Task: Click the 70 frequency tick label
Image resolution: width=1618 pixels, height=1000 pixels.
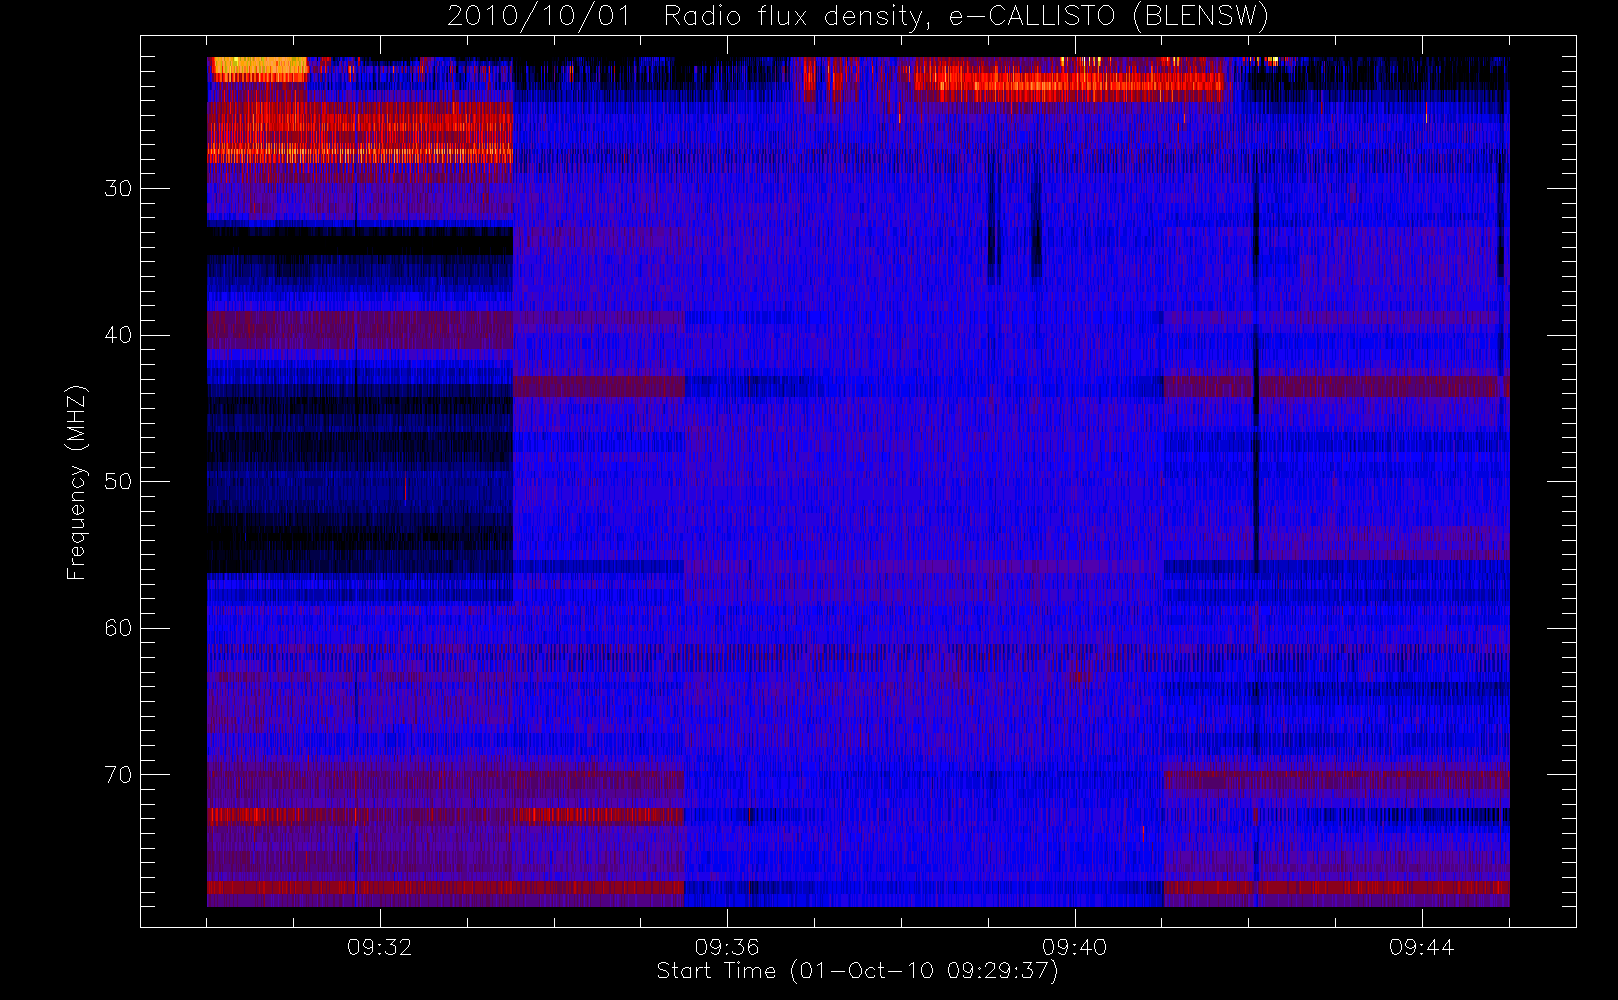Action: 118,775
